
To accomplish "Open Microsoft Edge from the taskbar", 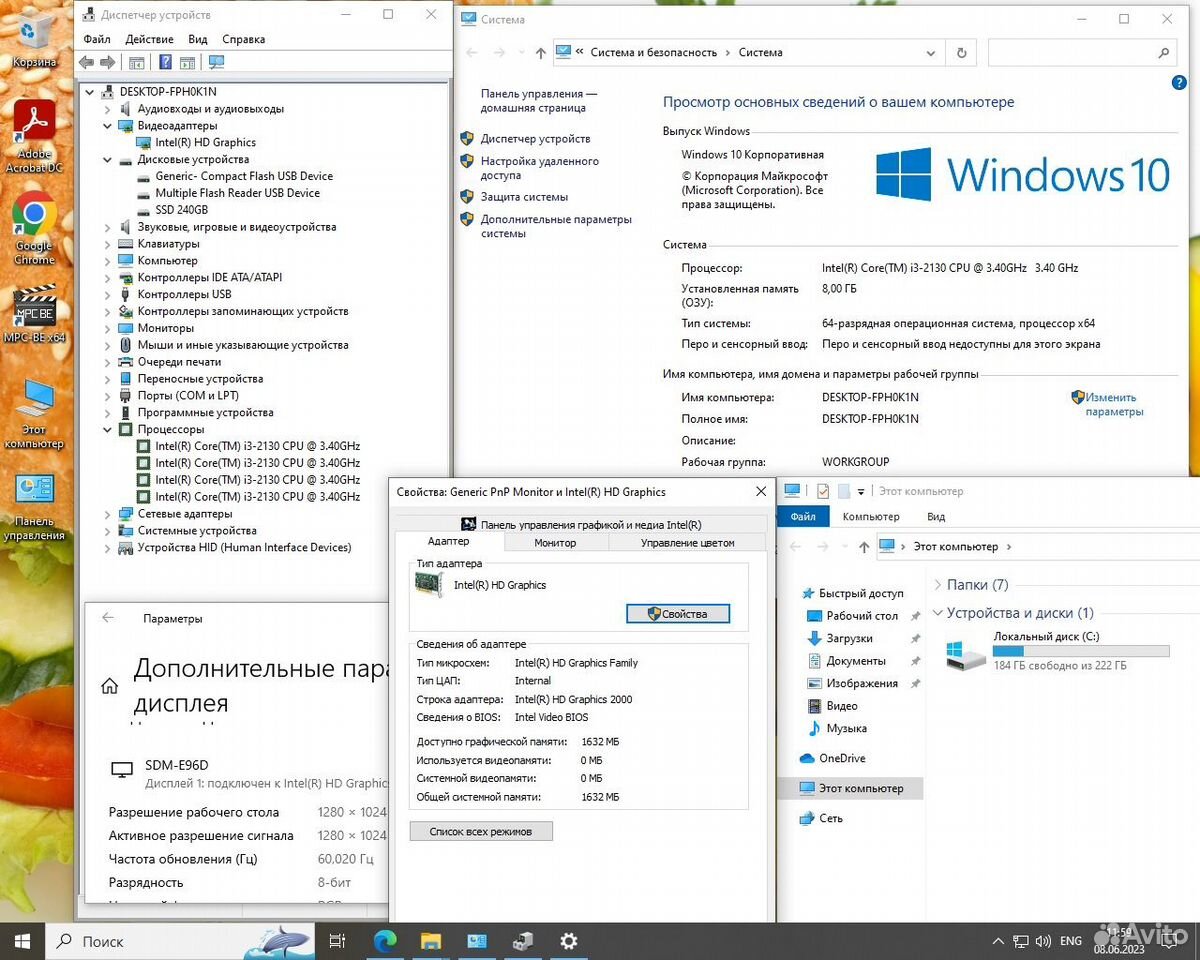I will (x=385, y=941).
